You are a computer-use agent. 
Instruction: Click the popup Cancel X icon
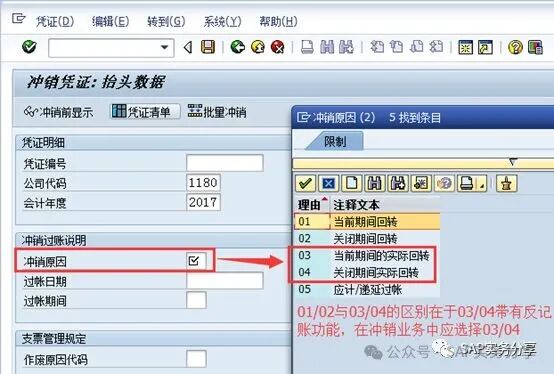tap(329, 183)
